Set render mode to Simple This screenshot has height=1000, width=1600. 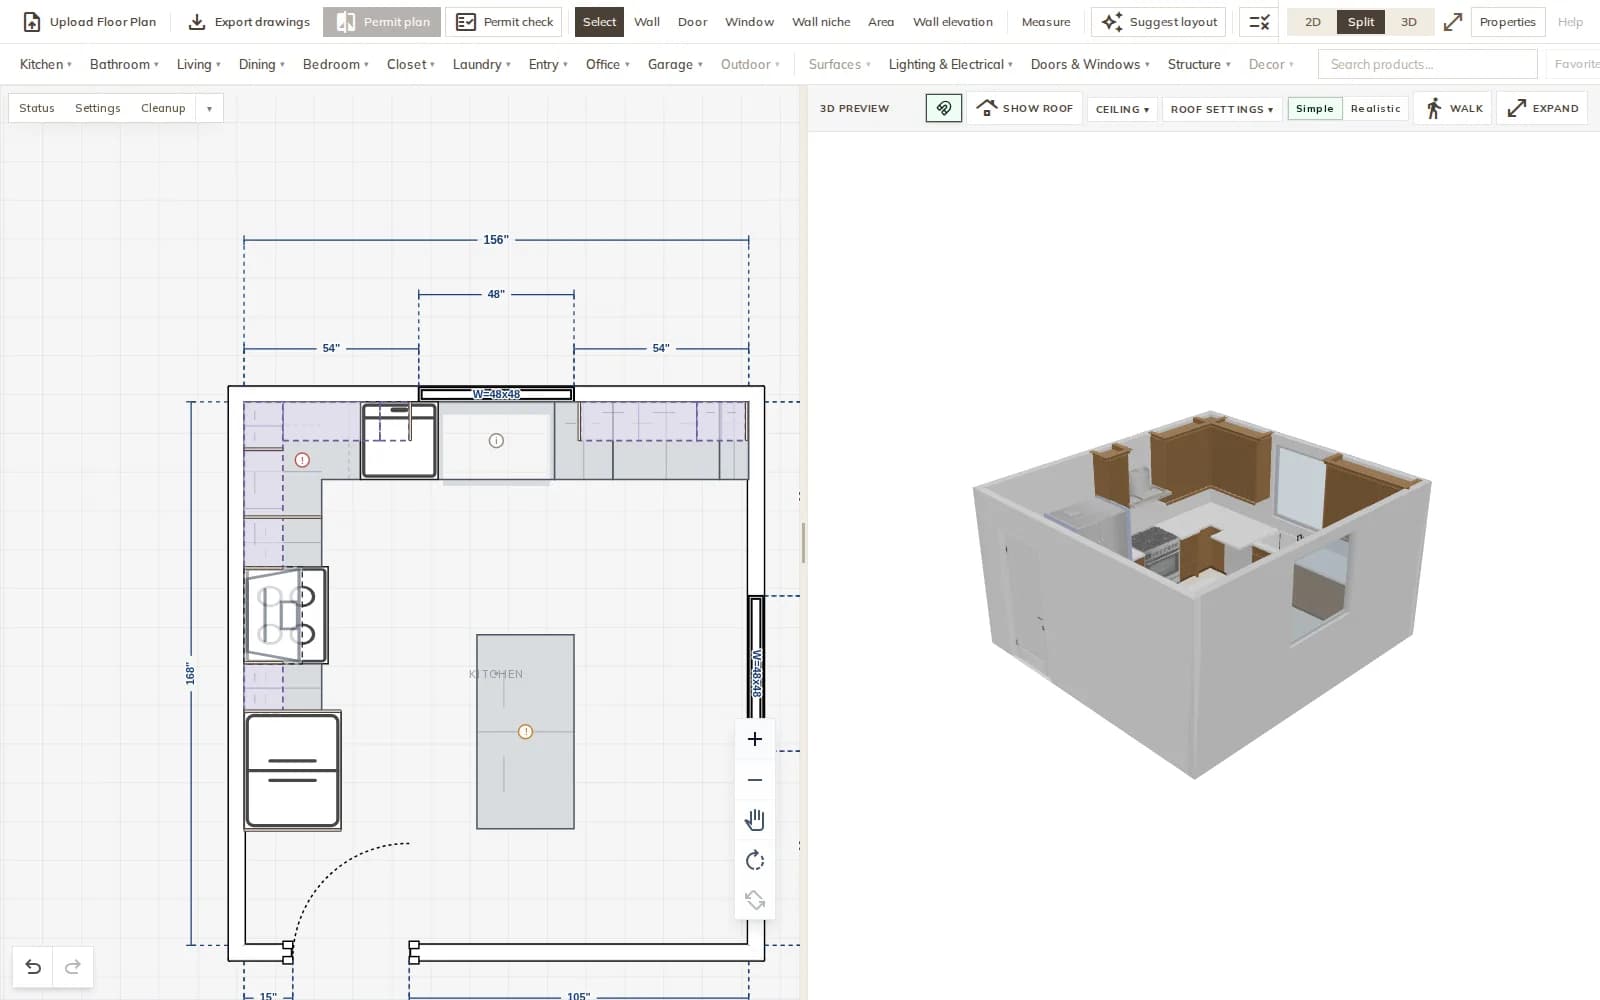coord(1314,108)
